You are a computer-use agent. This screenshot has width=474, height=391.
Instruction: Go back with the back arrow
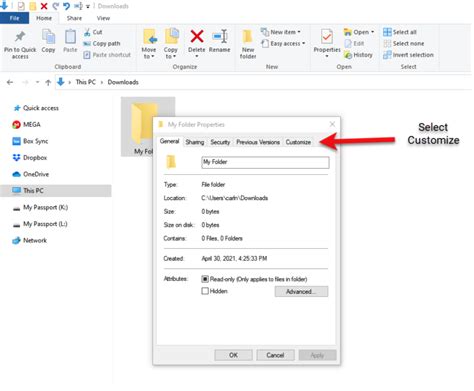tap(10, 82)
